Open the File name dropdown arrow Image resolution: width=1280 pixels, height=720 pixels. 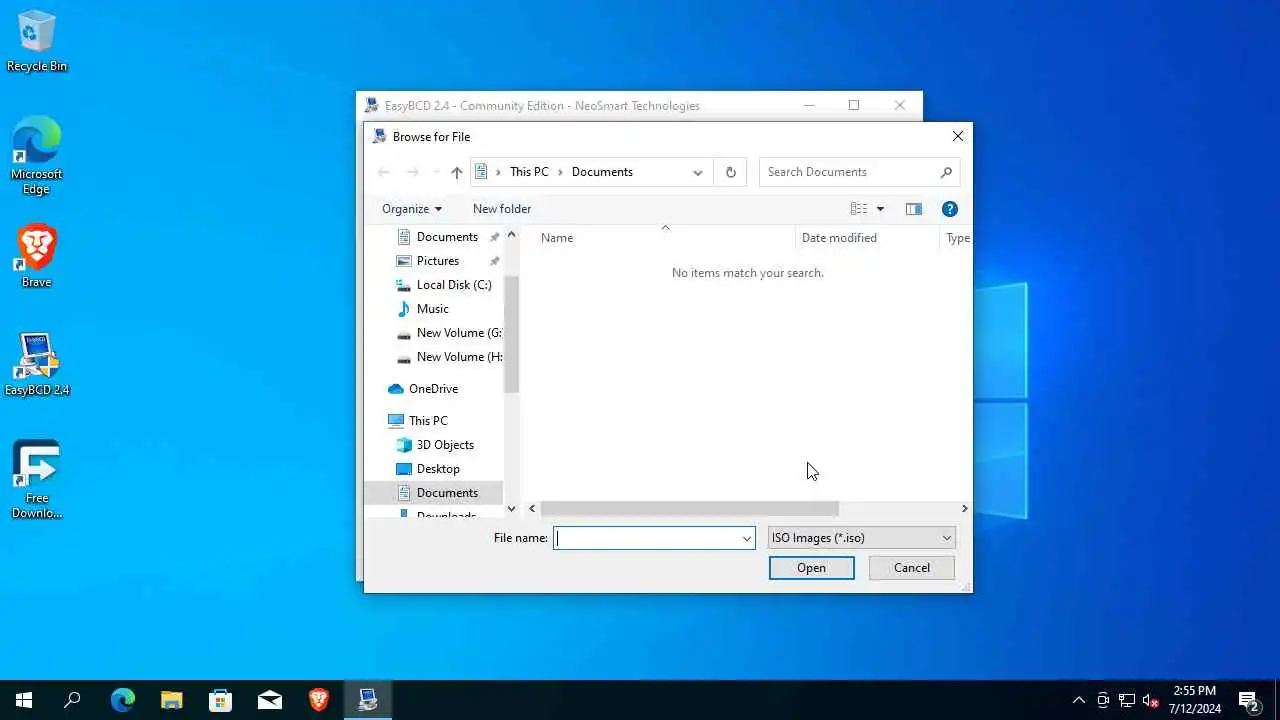click(746, 538)
